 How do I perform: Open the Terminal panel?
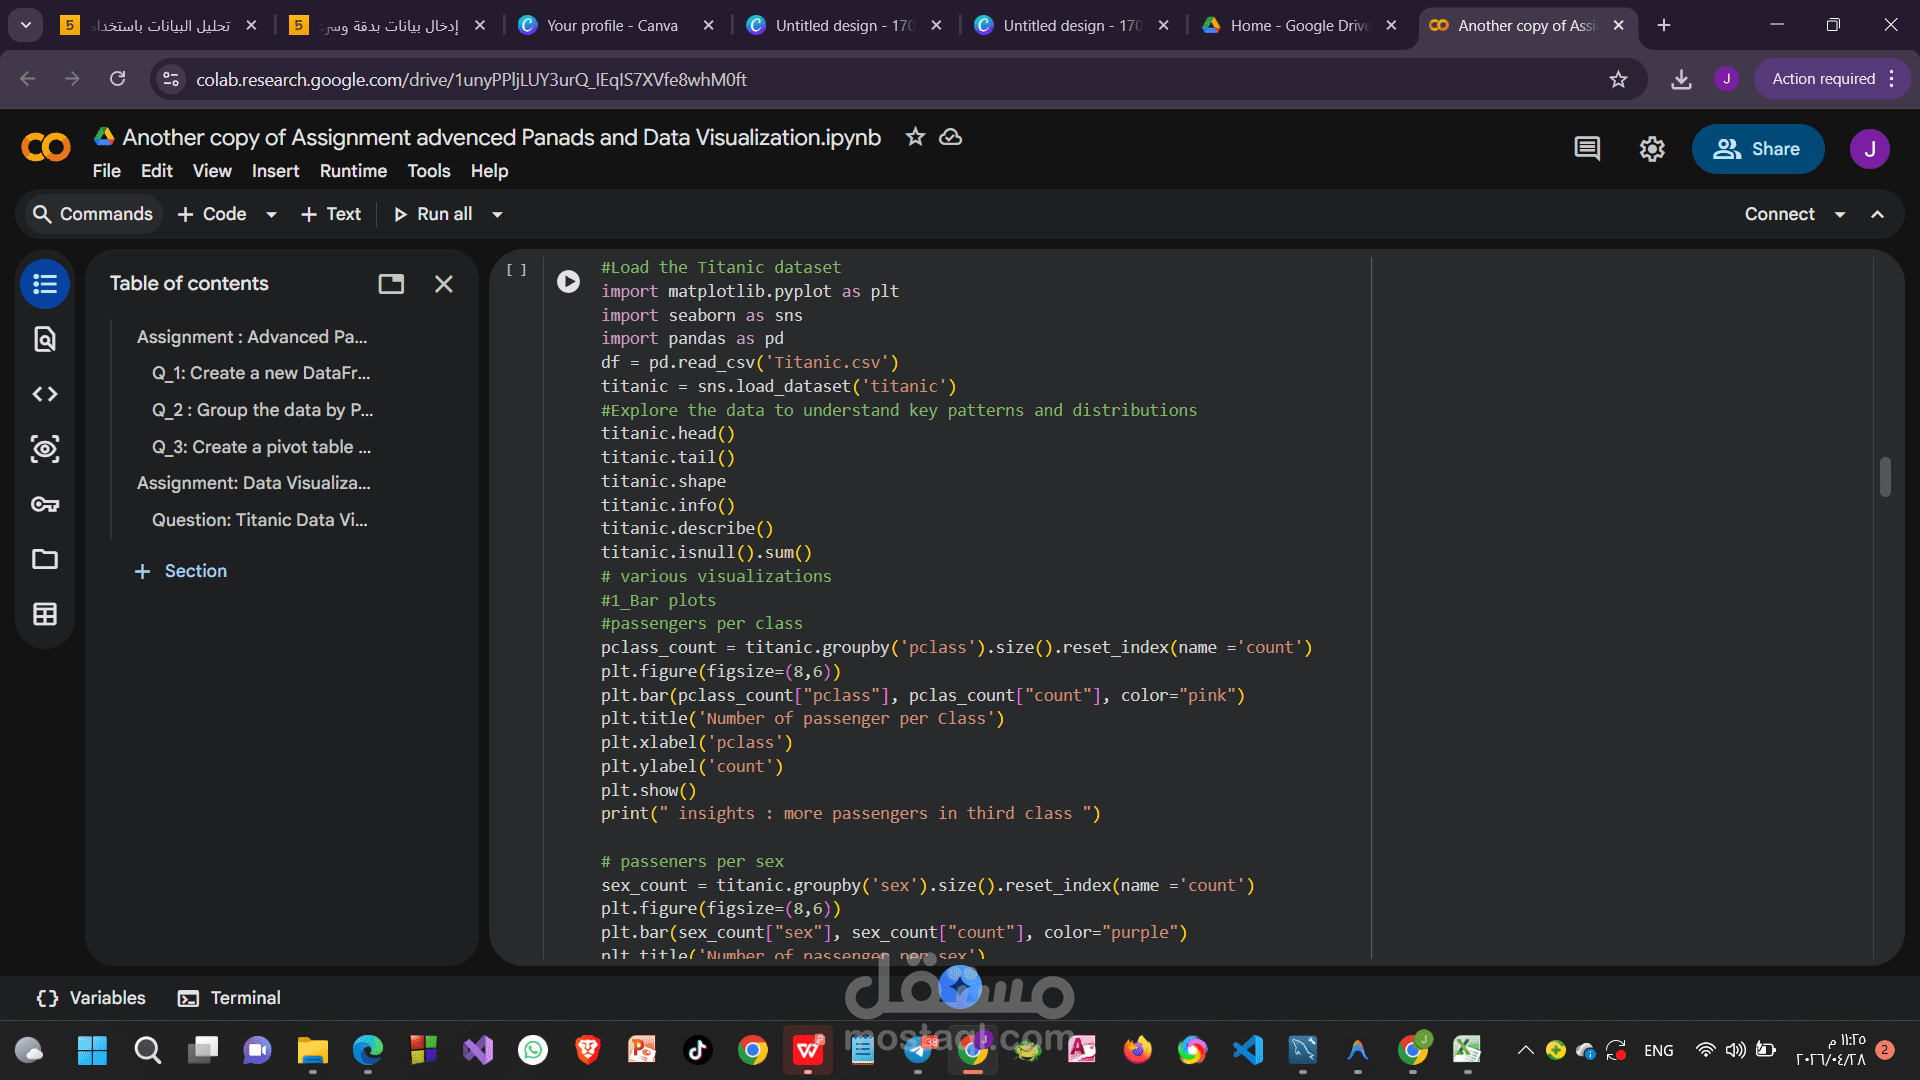229,998
